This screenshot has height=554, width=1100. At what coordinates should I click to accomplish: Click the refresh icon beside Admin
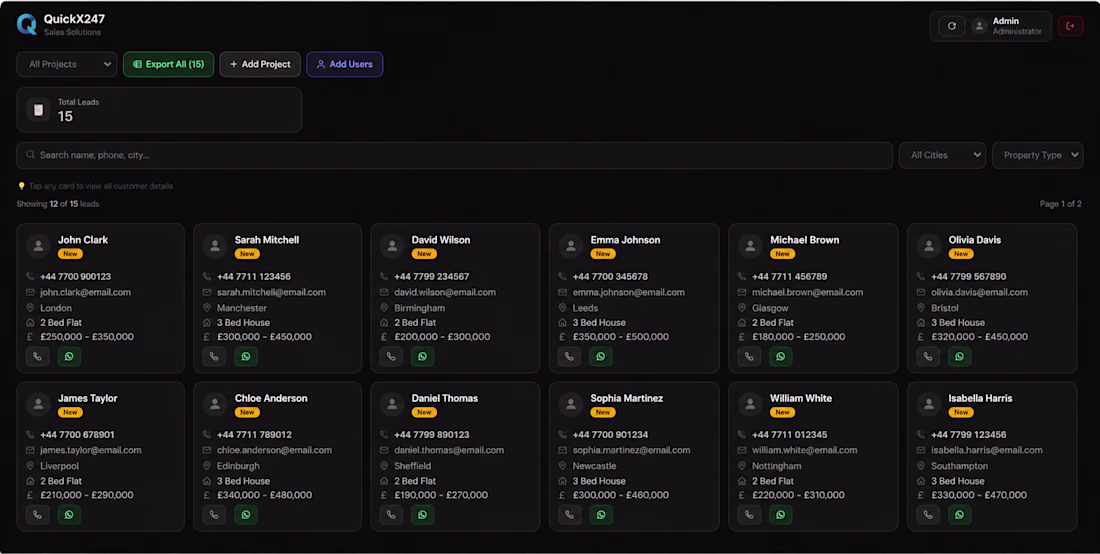(952, 26)
